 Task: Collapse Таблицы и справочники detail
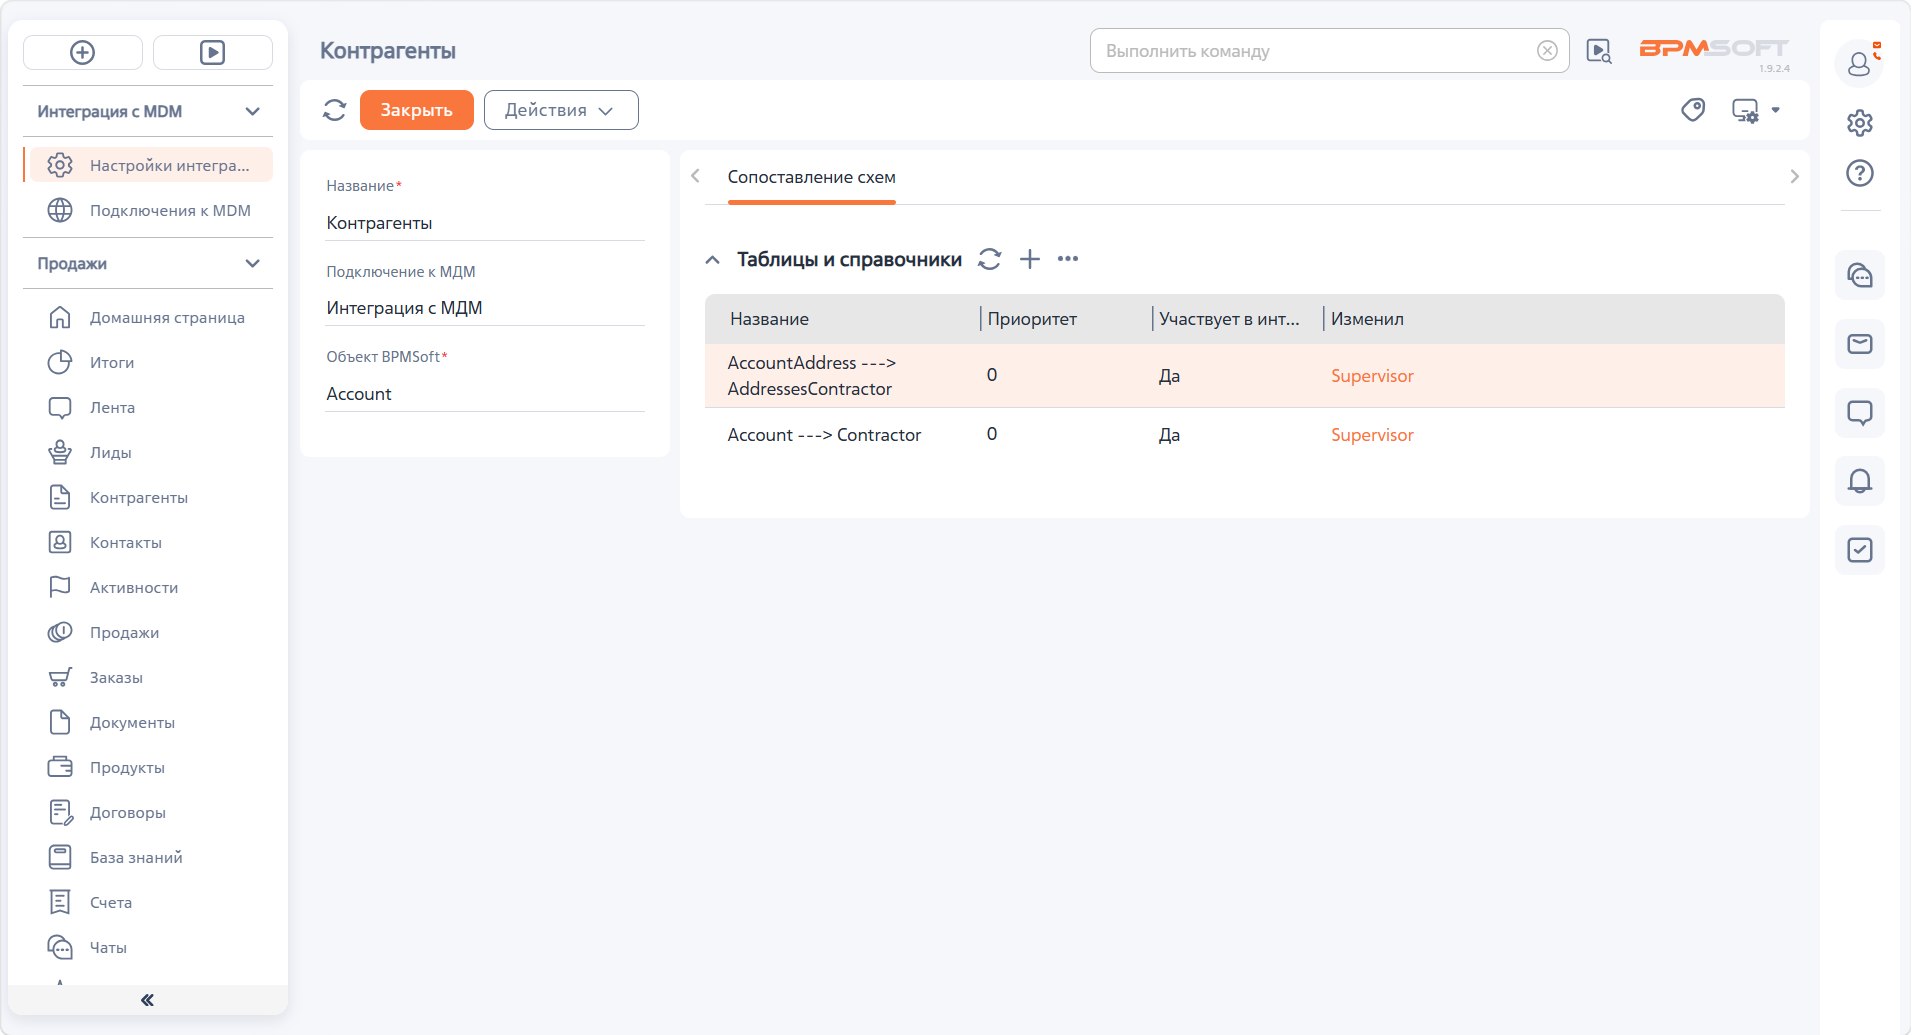click(x=712, y=260)
